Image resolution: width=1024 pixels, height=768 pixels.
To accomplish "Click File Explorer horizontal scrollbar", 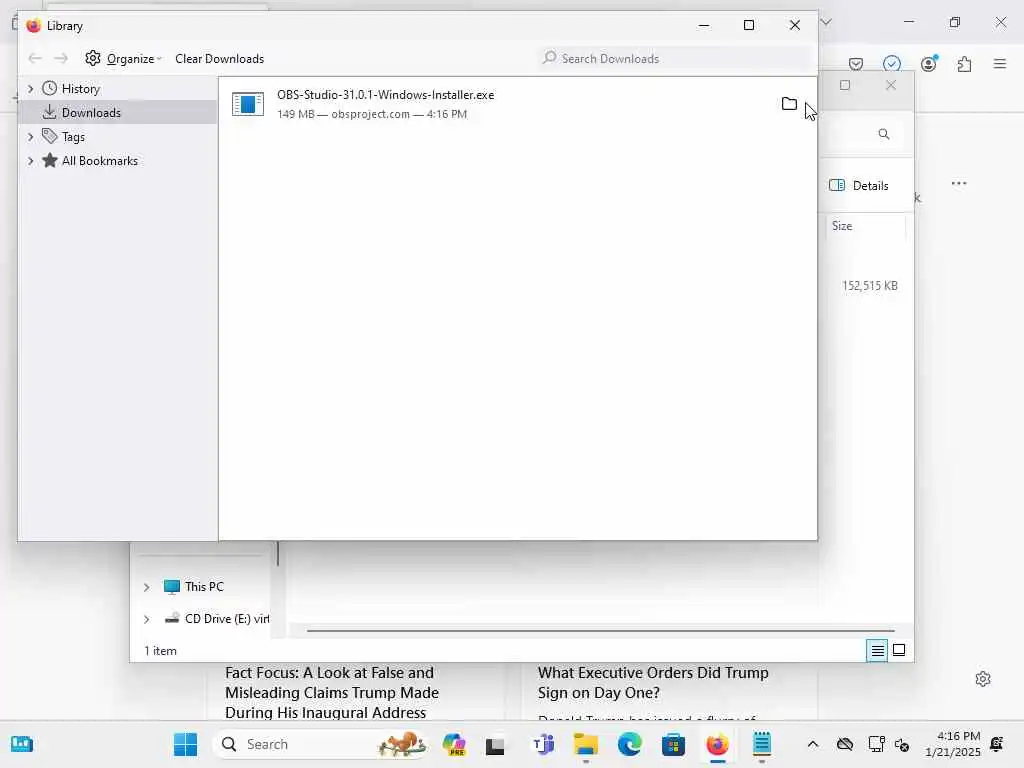I will coord(600,631).
